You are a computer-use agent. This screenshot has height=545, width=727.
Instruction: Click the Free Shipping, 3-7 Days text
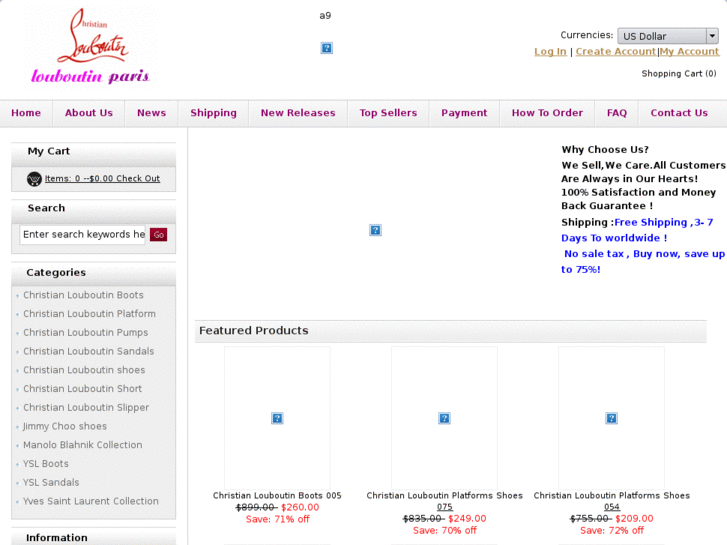[x=637, y=230]
